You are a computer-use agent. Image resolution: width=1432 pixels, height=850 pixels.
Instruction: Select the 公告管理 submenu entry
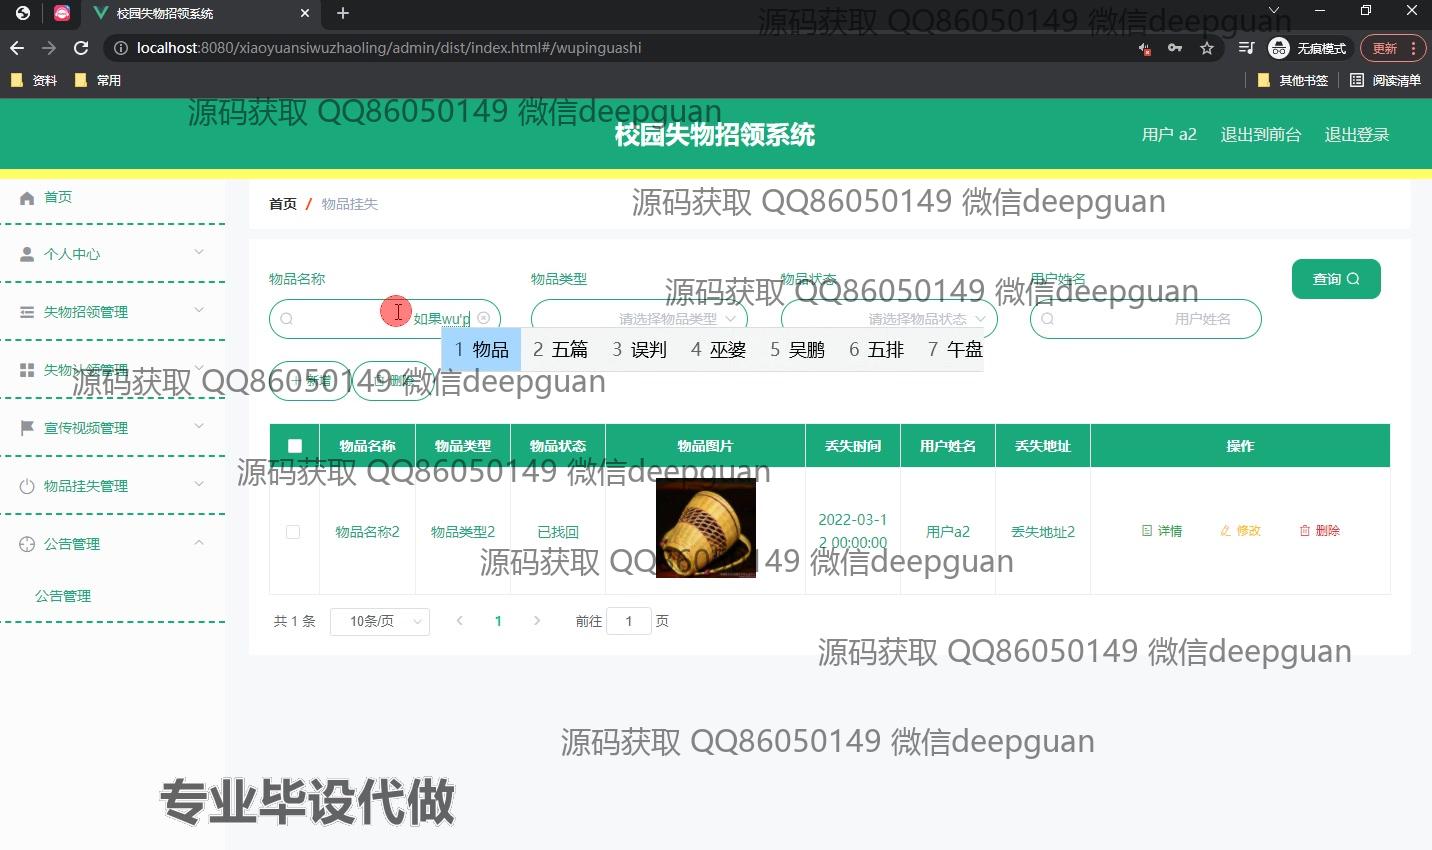63,595
